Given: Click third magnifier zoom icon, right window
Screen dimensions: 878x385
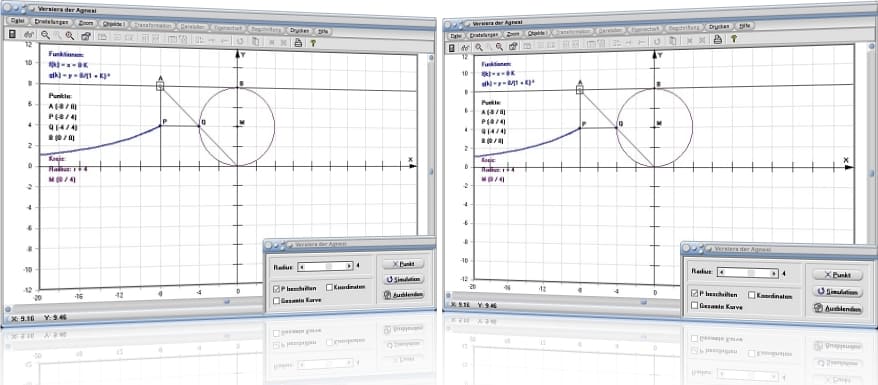Looking at the screenshot, I should click(499, 46).
